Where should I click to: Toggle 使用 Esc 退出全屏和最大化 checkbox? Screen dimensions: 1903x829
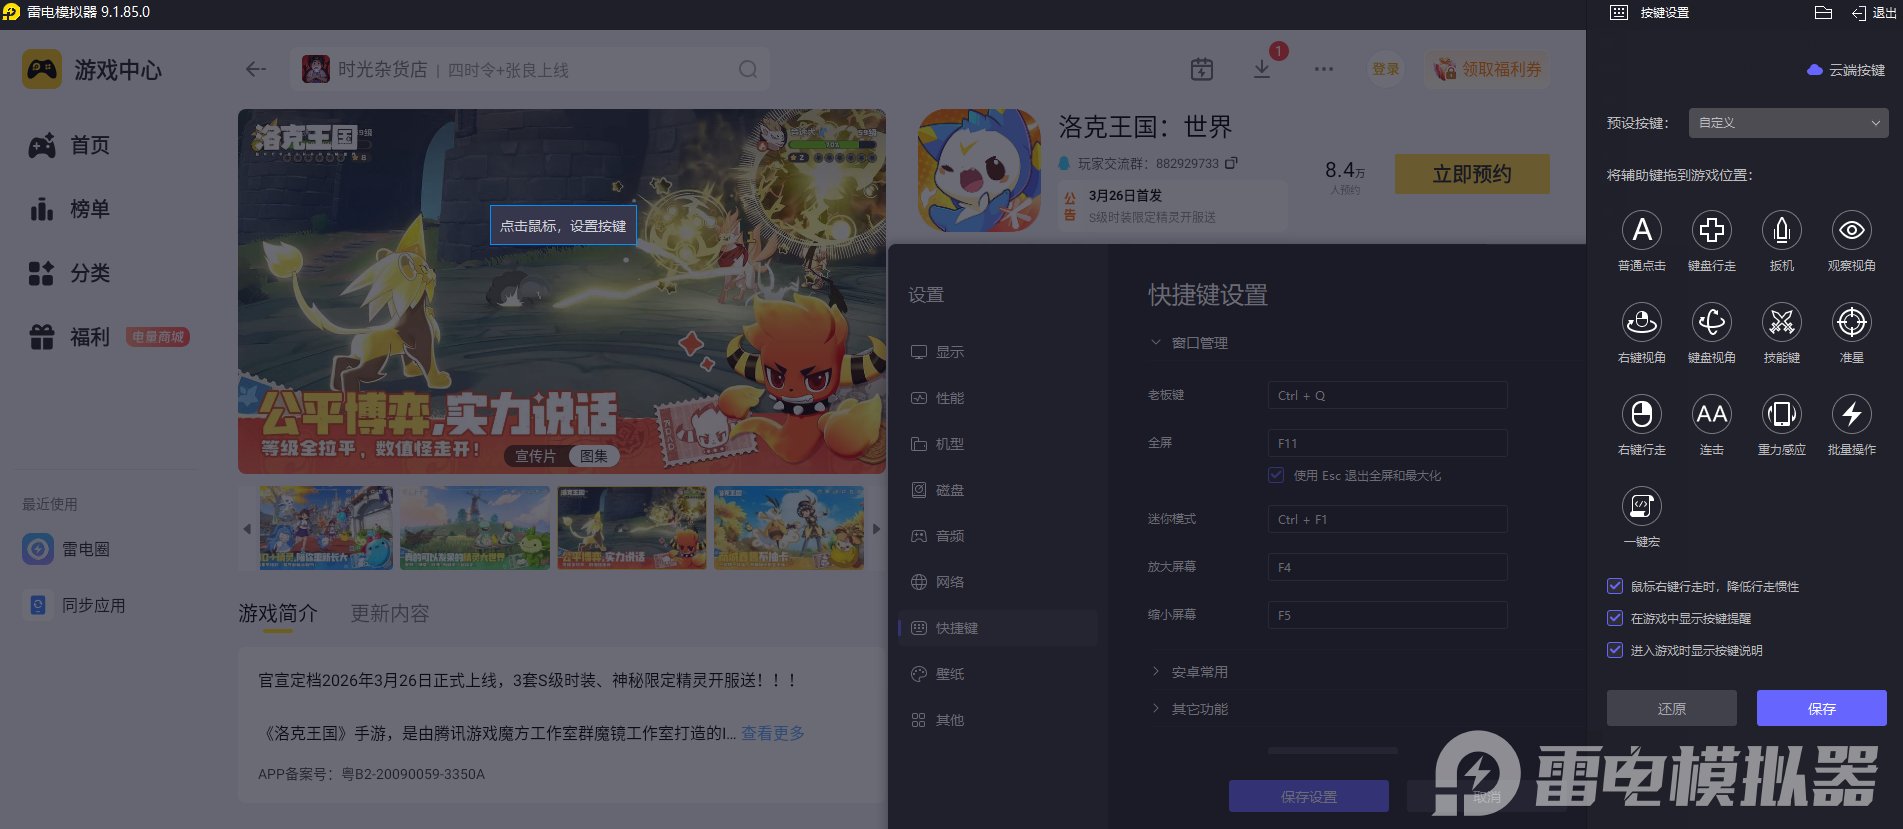(x=1276, y=475)
